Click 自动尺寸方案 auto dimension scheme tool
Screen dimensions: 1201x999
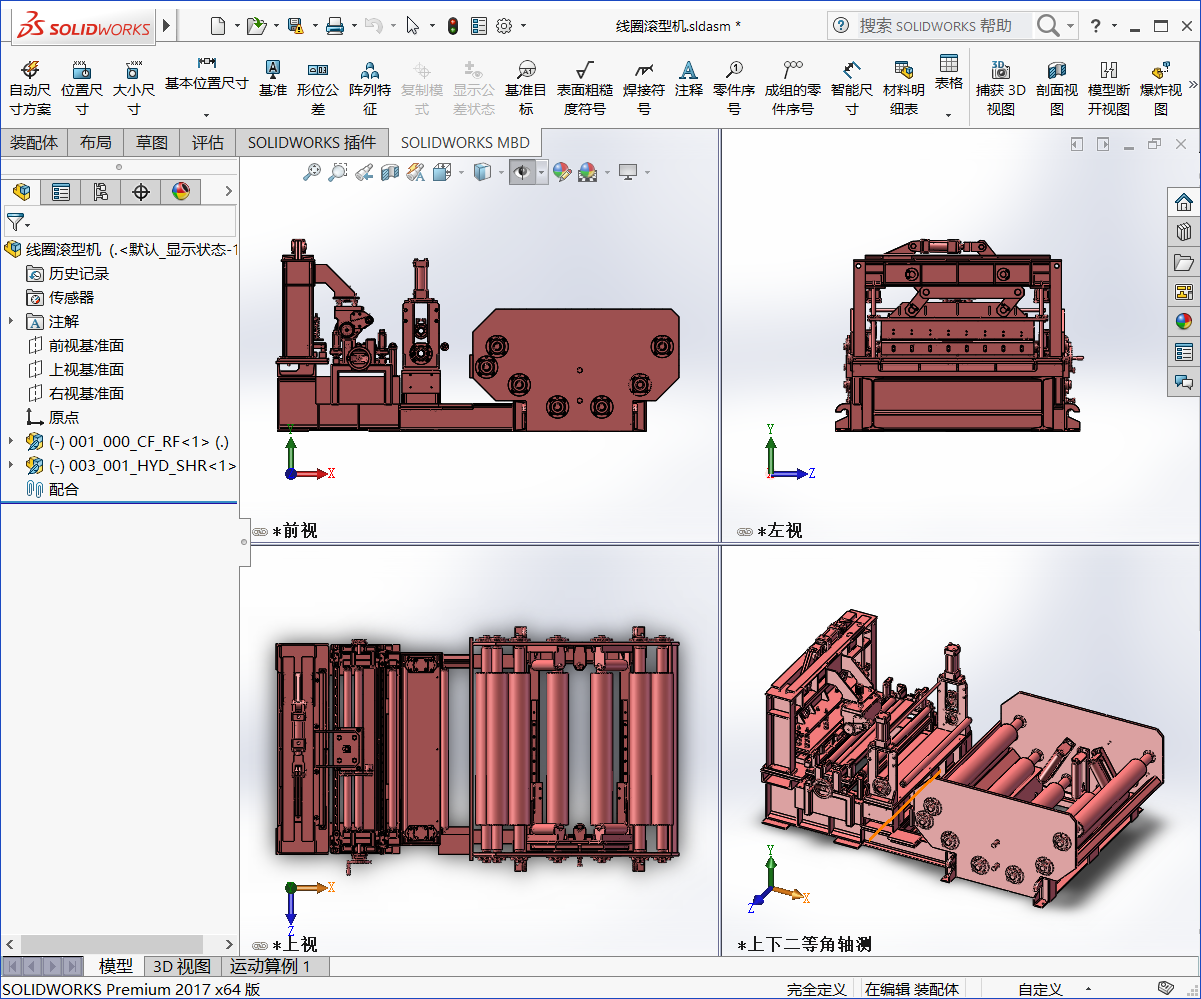(30, 88)
